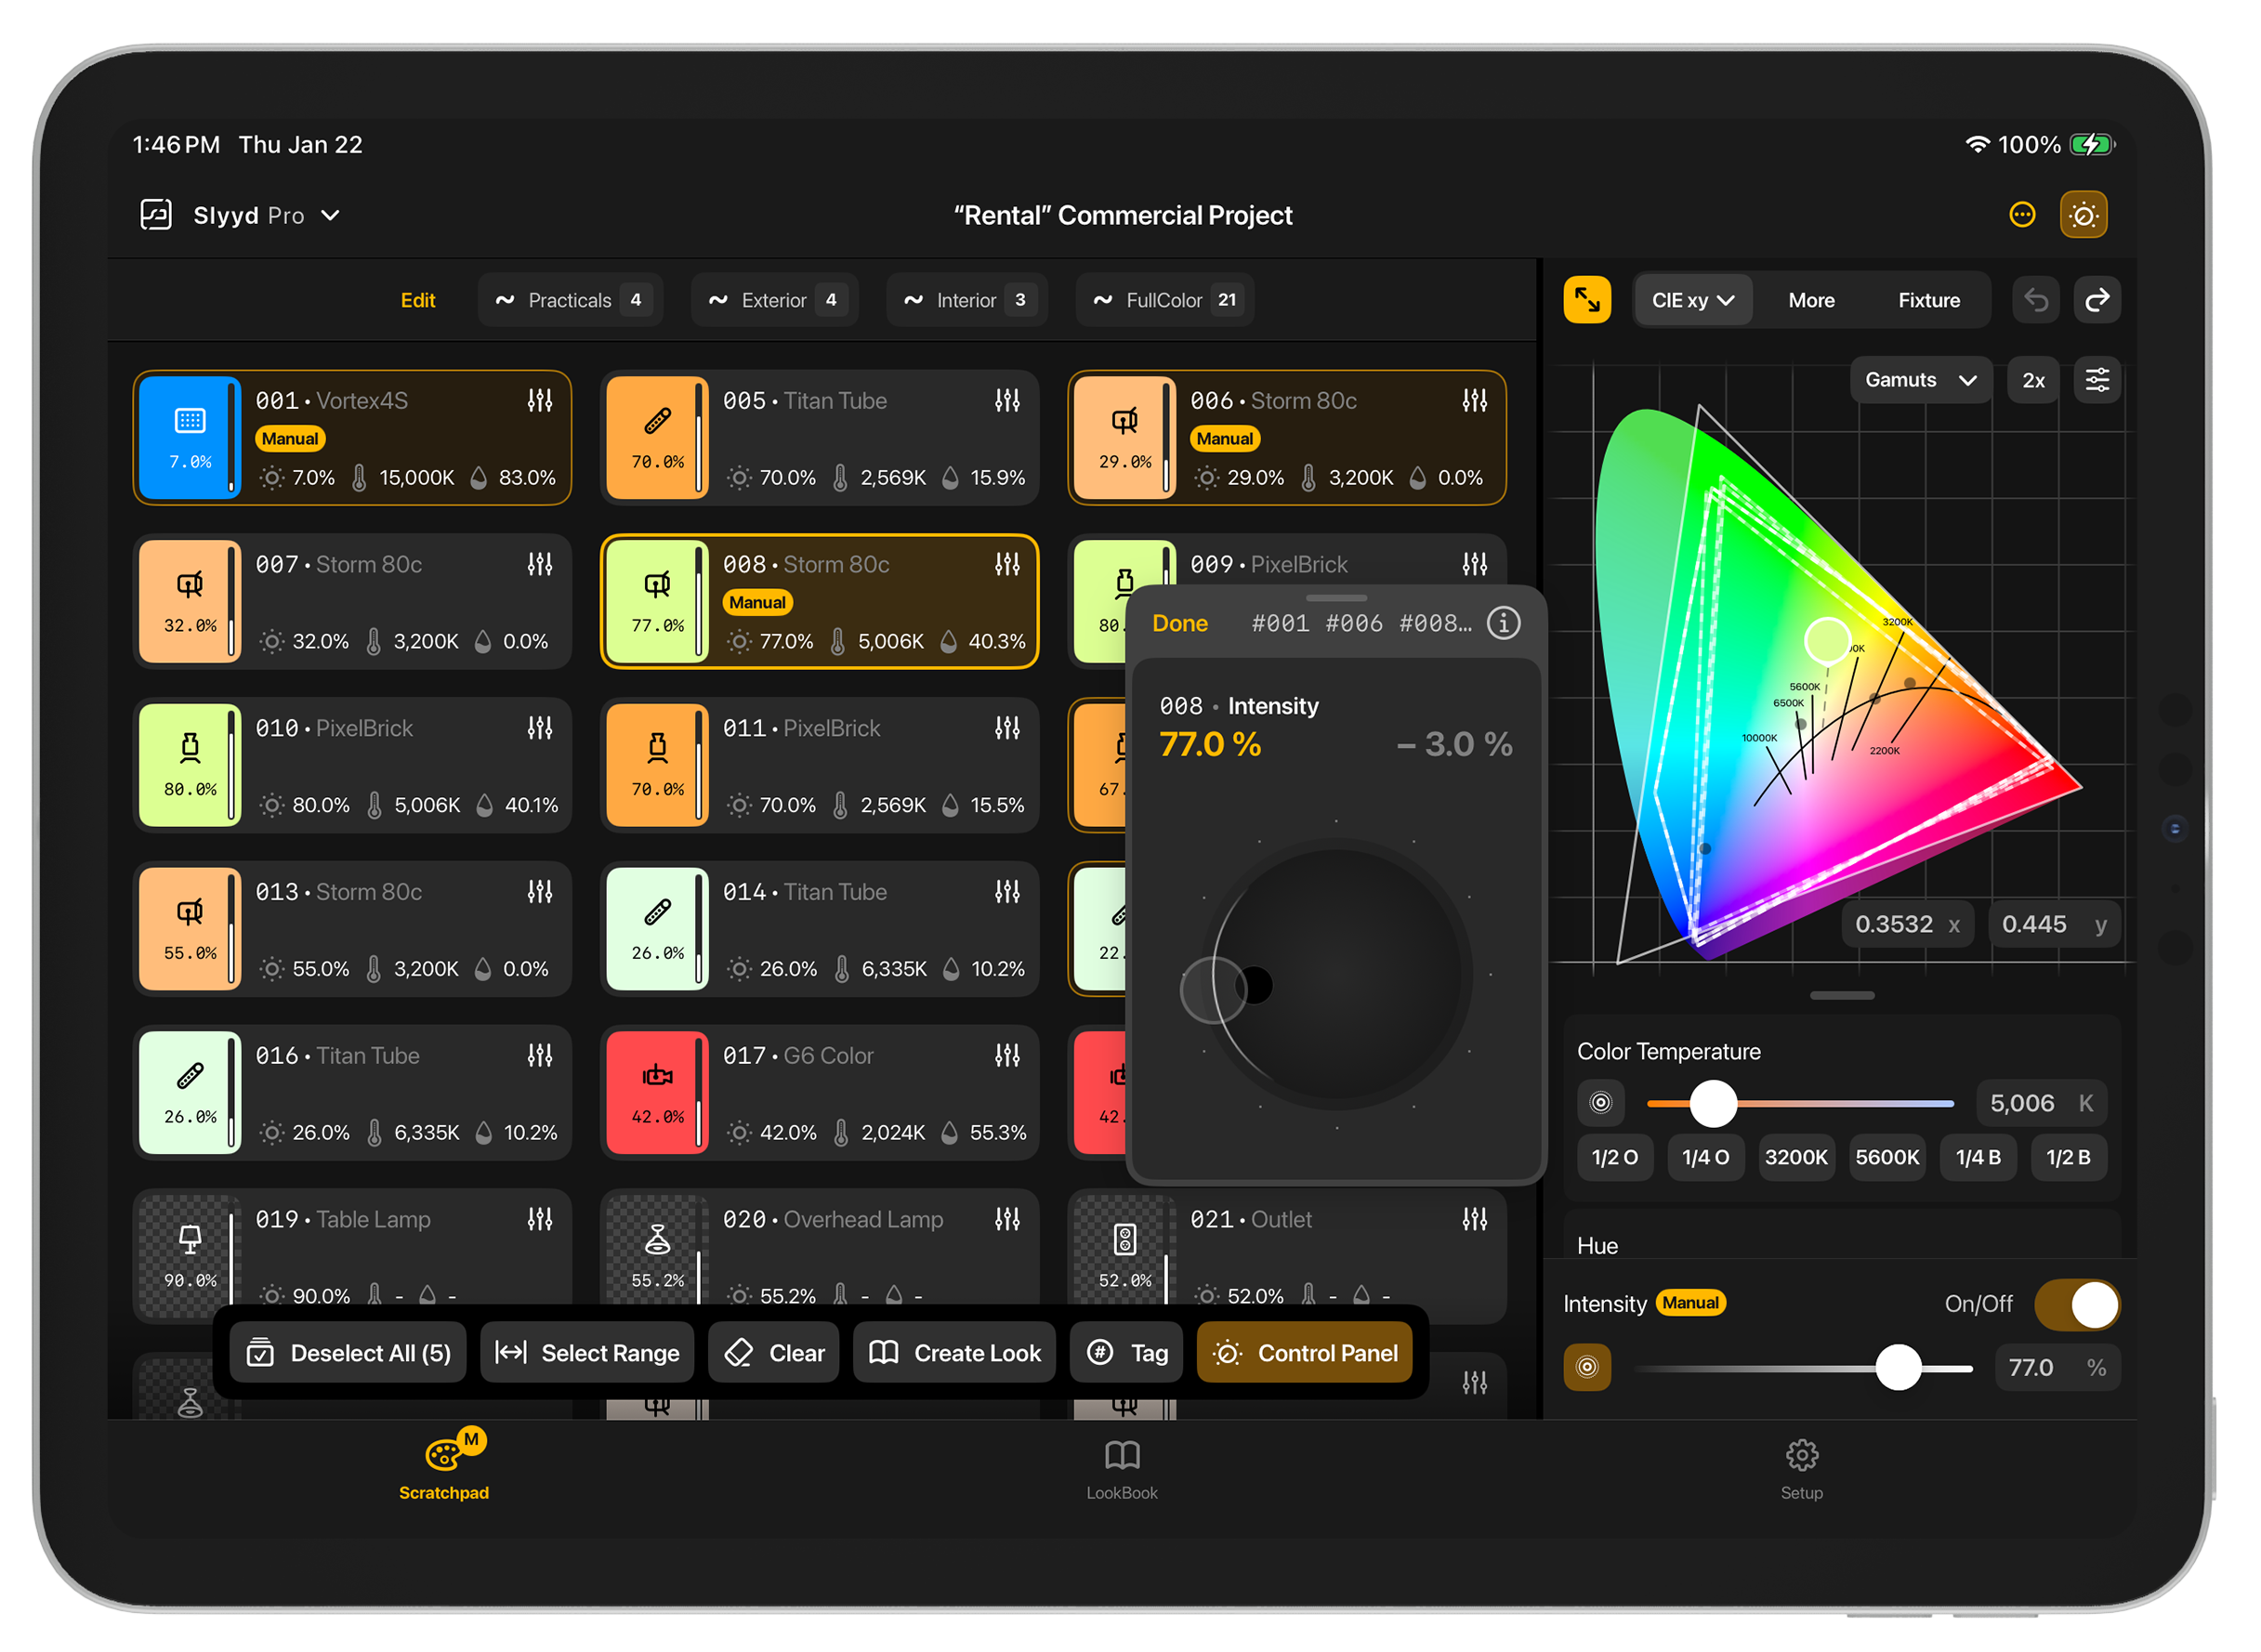Screen dimensions: 2261x1652
Task: Toggle the 2x zoom button
Action: 2033,380
